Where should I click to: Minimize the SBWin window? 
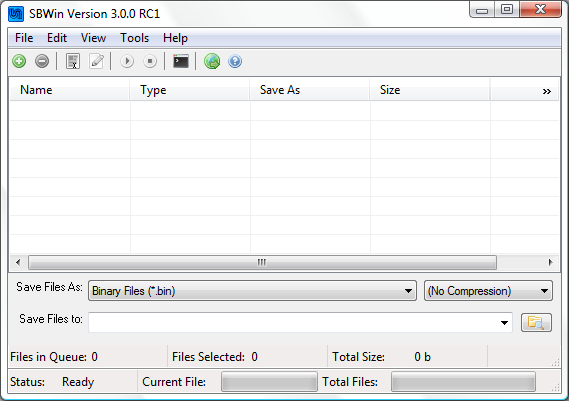pyautogui.click(x=482, y=10)
